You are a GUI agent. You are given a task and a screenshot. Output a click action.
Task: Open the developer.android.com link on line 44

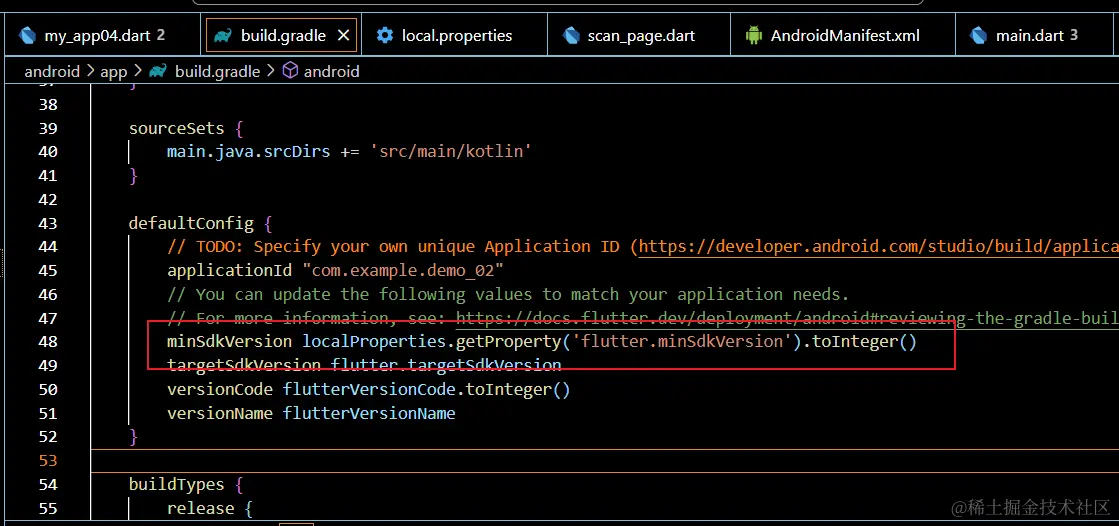pyautogui.click(x=879, y=247)
